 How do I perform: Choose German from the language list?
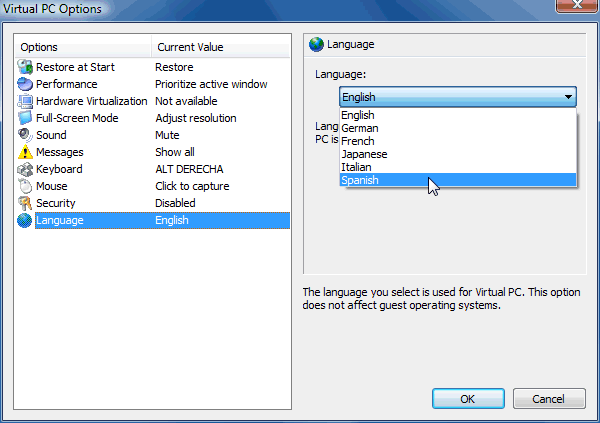458,128
